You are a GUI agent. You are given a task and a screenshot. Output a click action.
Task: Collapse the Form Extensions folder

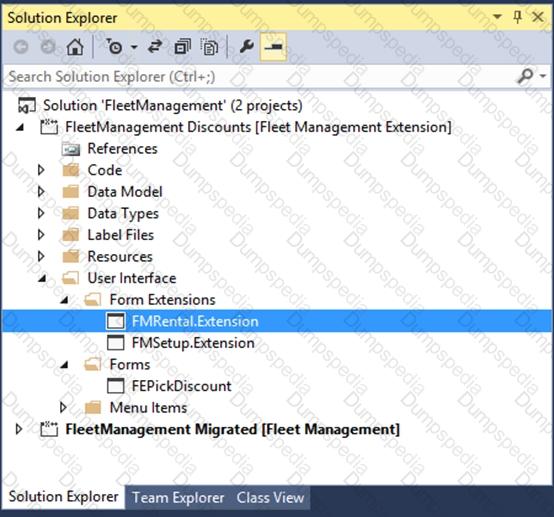[x=65, y=300]
